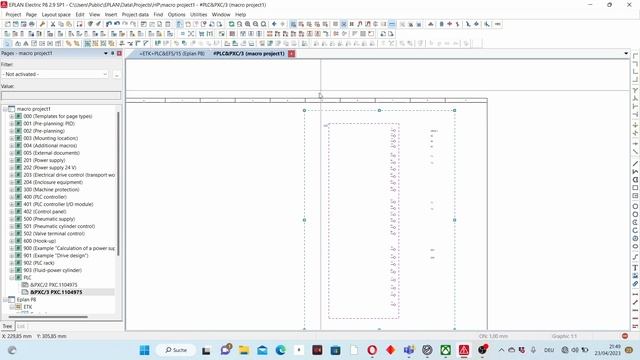
Task: Click the Zoom out magnifier with minus
Action: pyautogui.click(x=256, y=24)
